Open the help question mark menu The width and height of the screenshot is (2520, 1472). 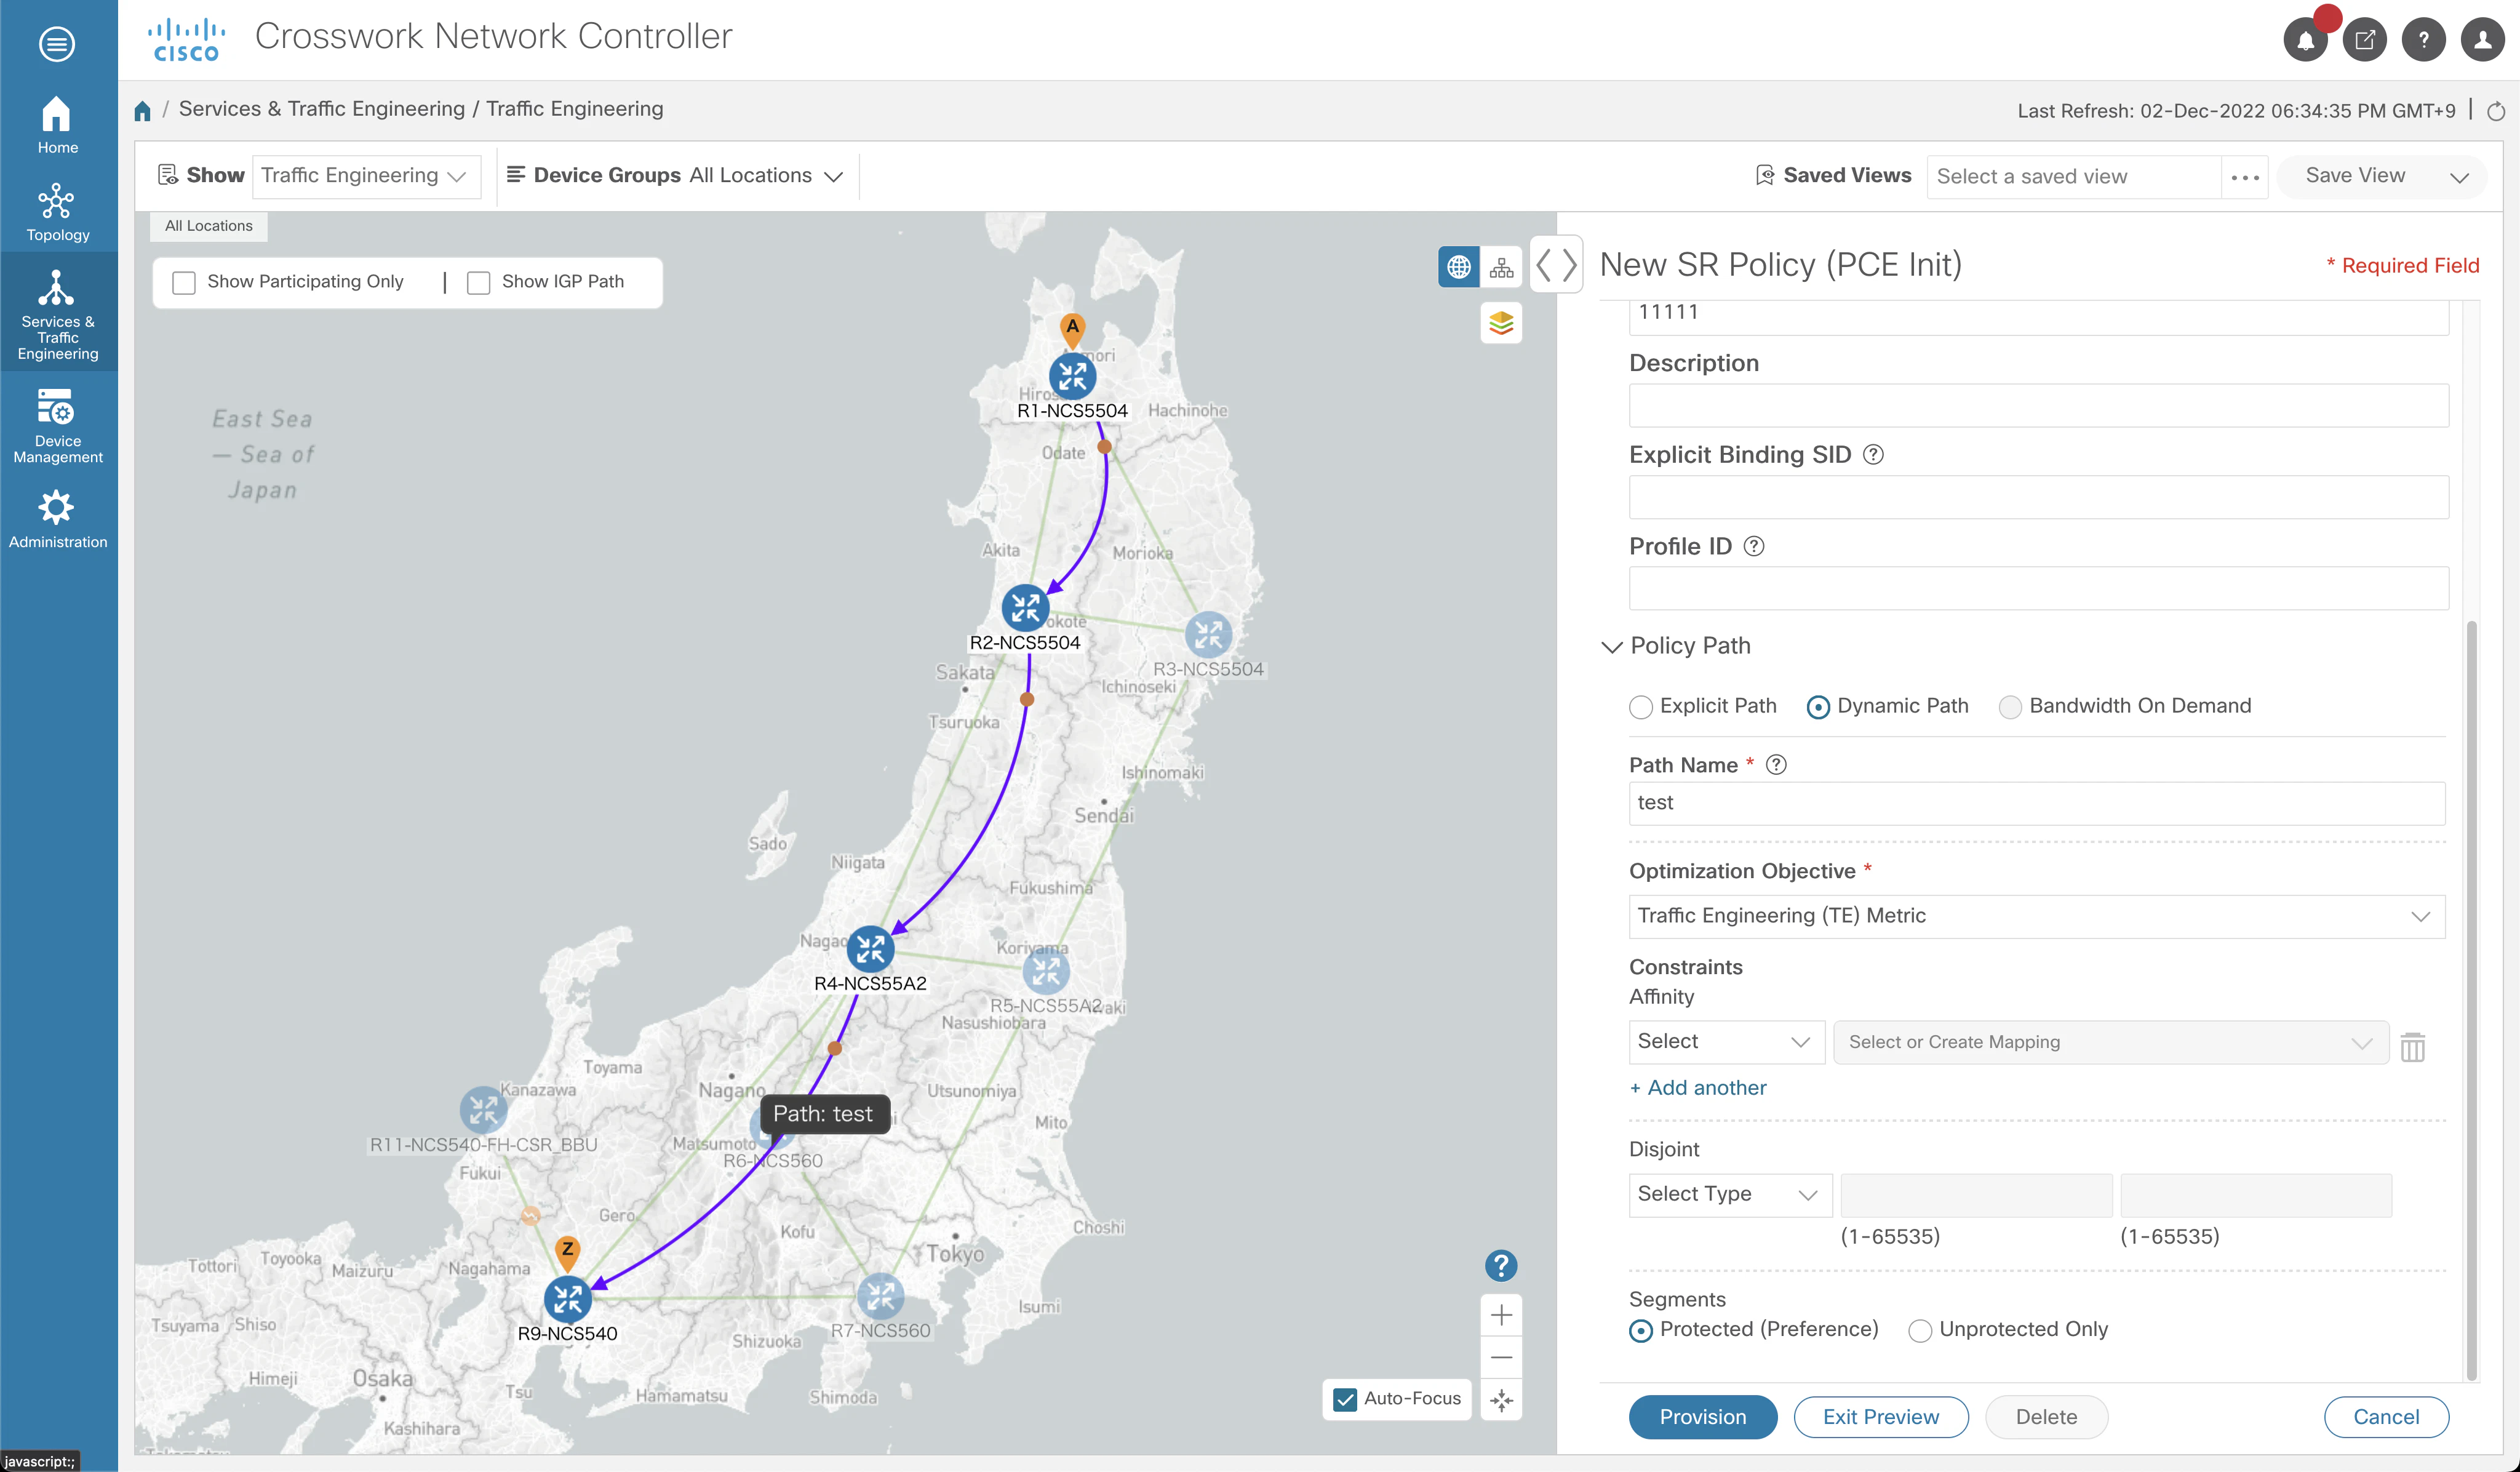pyautogui.click(x=2423, y=40)
